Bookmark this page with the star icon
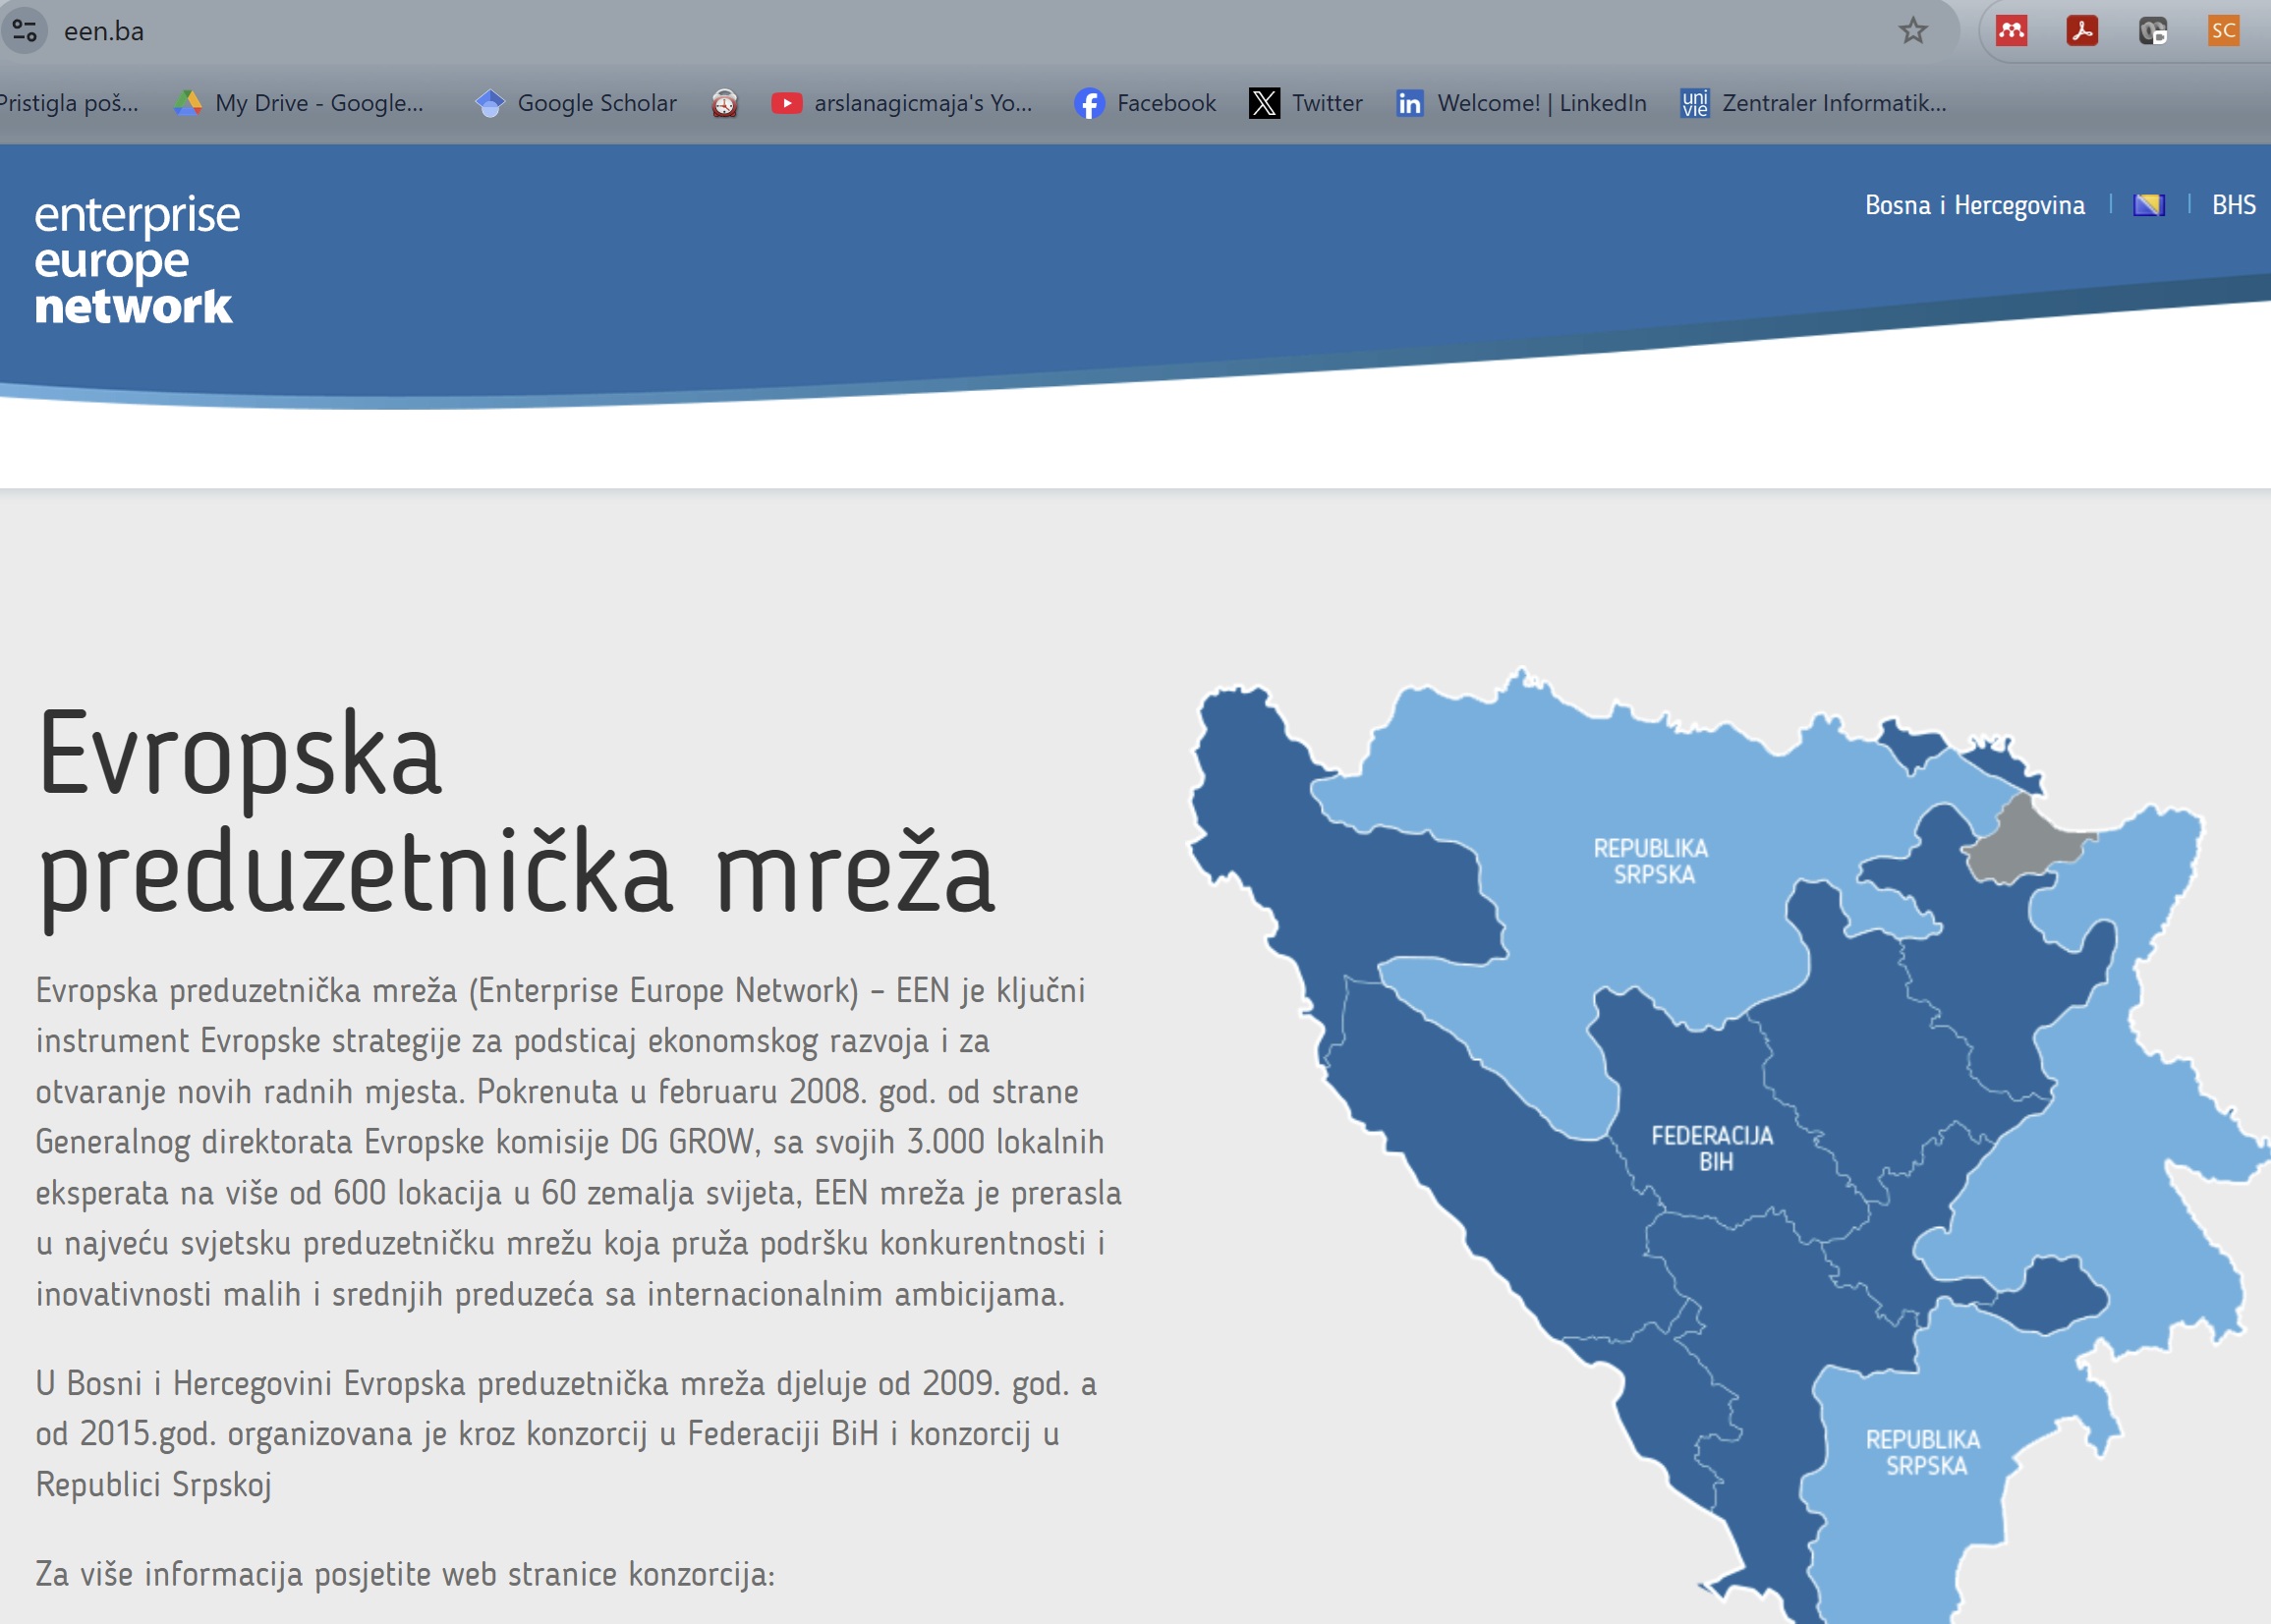 (x=1912, y=31)
